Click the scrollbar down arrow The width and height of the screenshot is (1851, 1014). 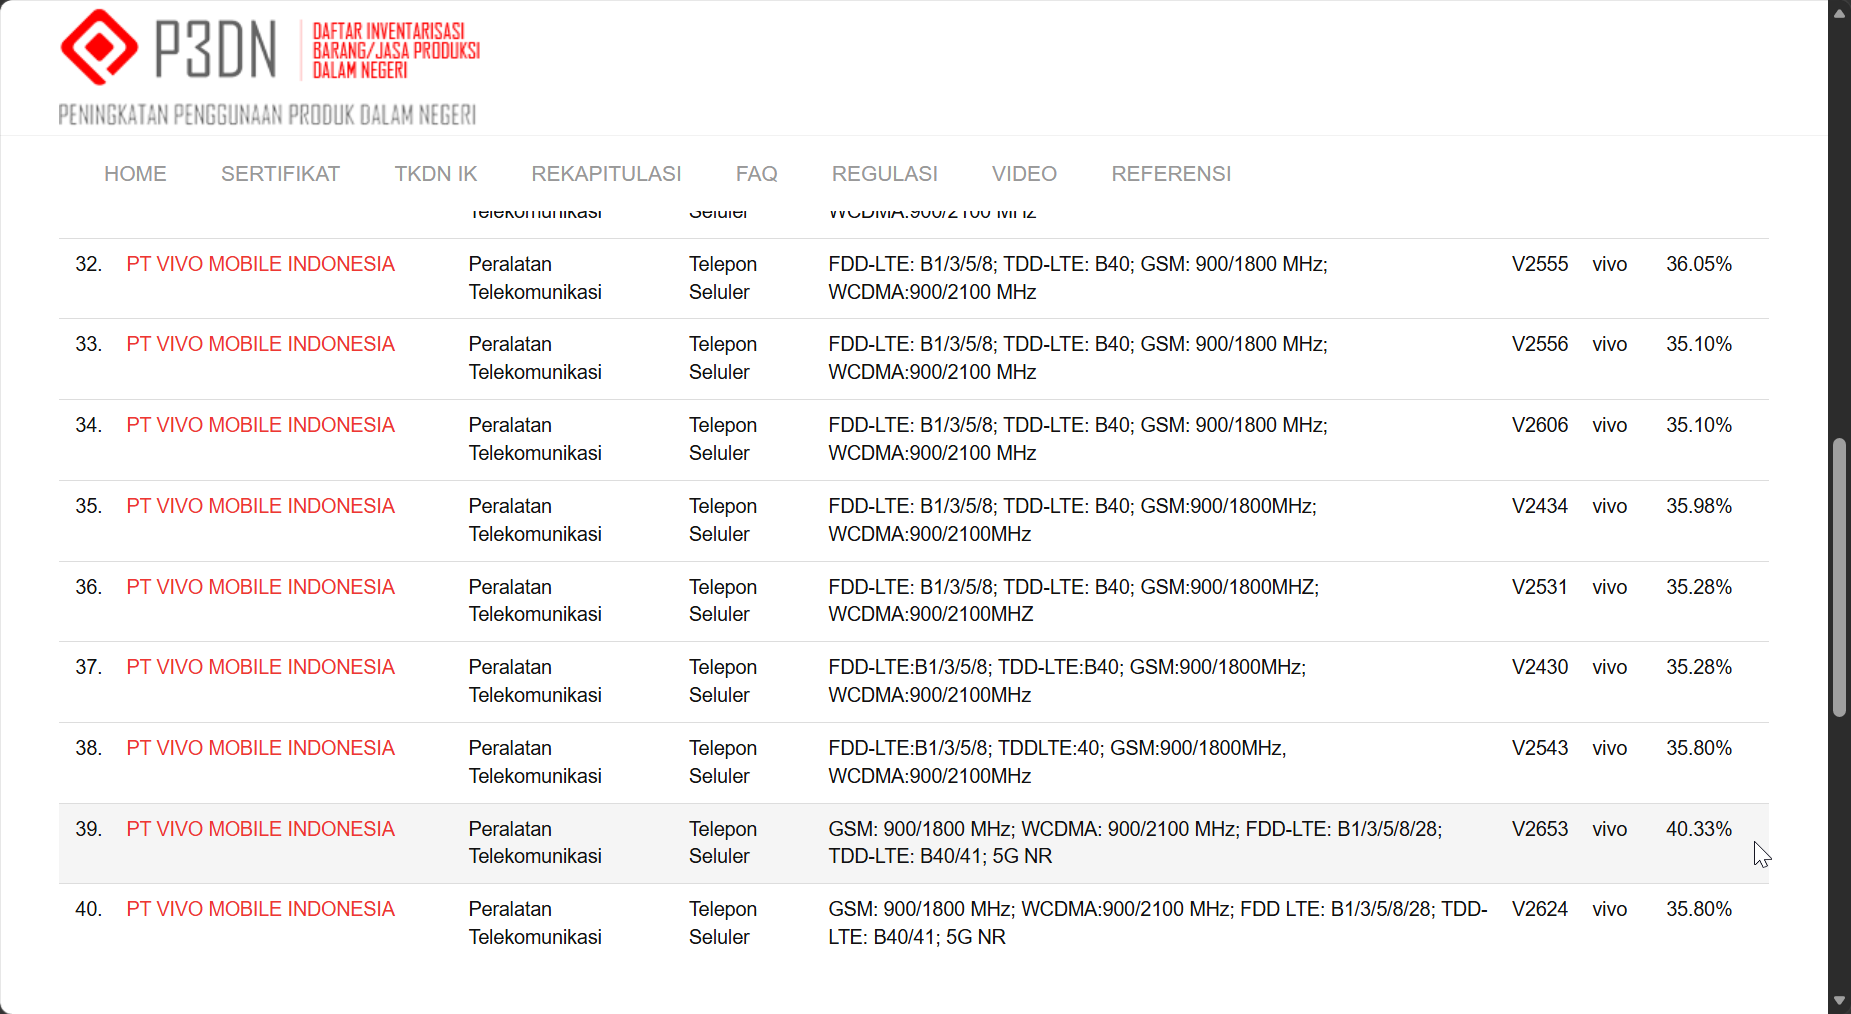pos(1839,1001)
